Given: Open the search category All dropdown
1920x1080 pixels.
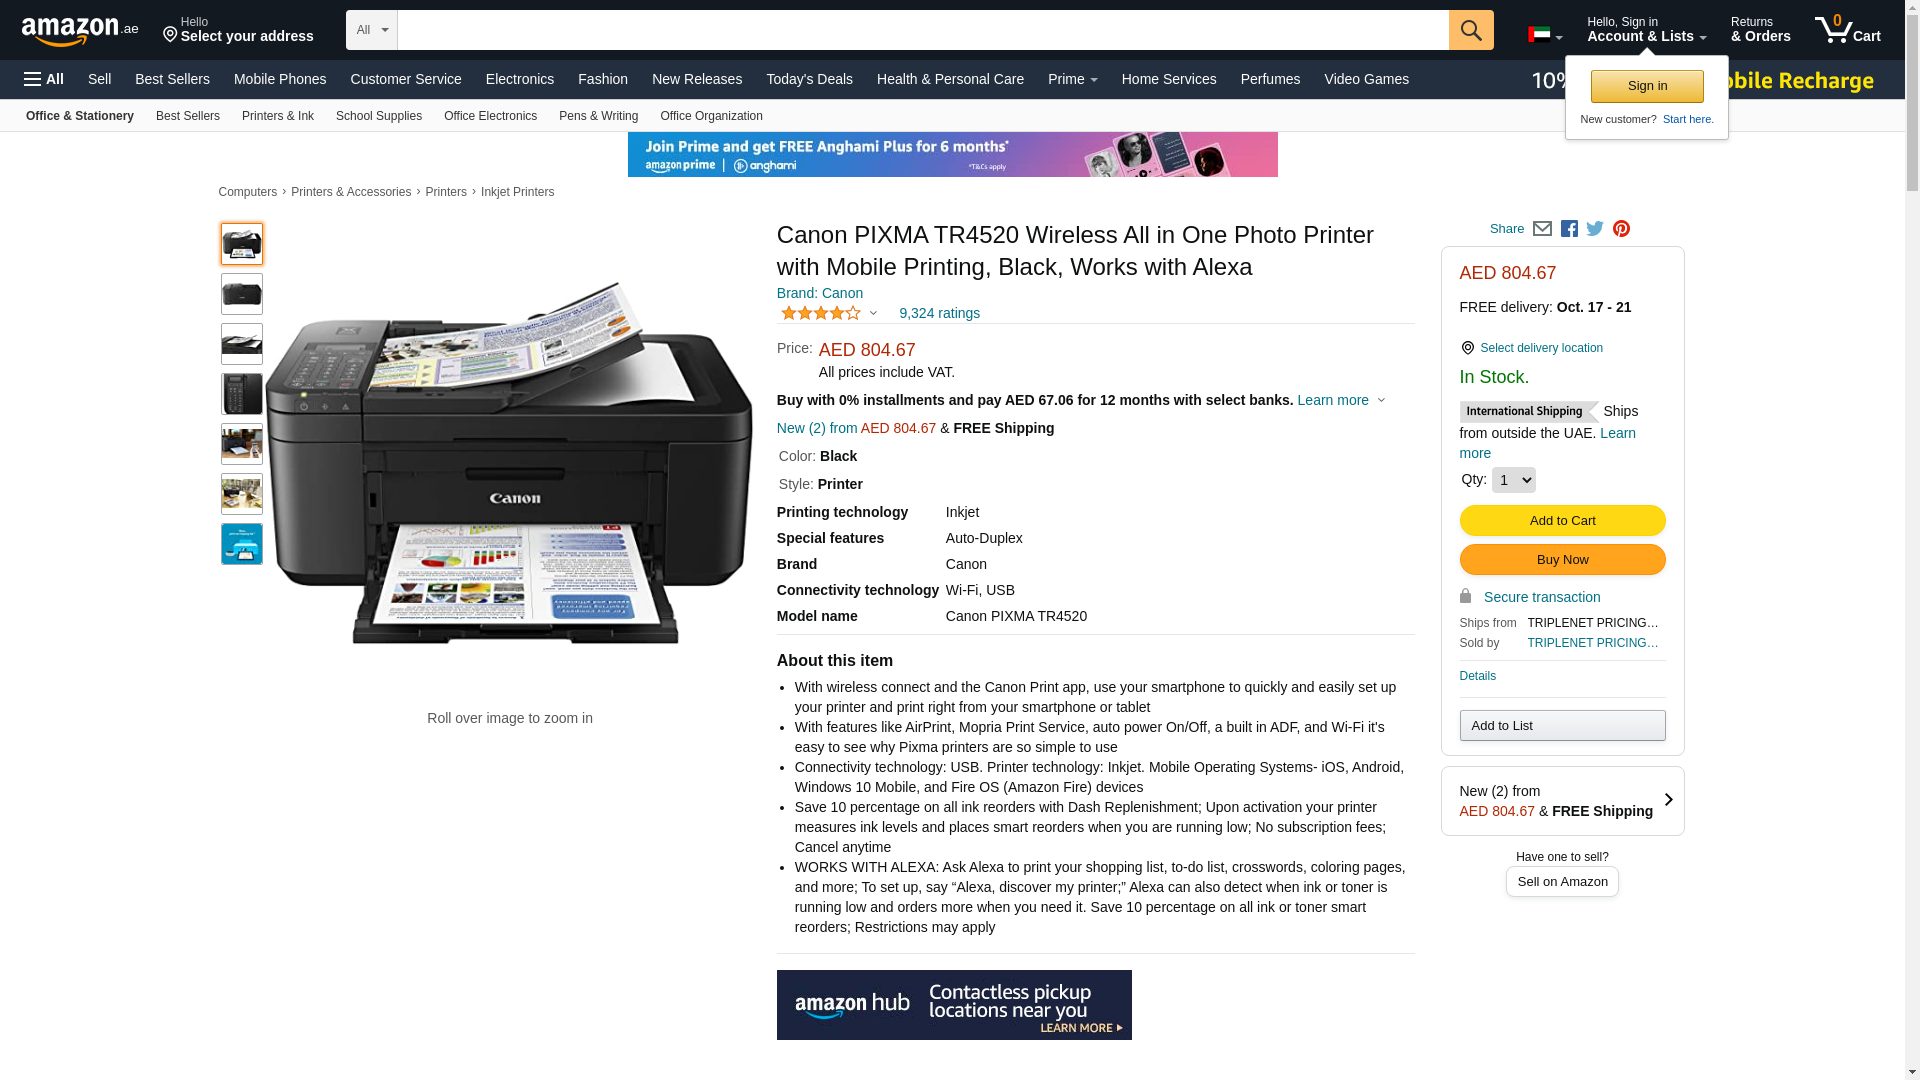Looking at the screenshot, I should (372, 30).
